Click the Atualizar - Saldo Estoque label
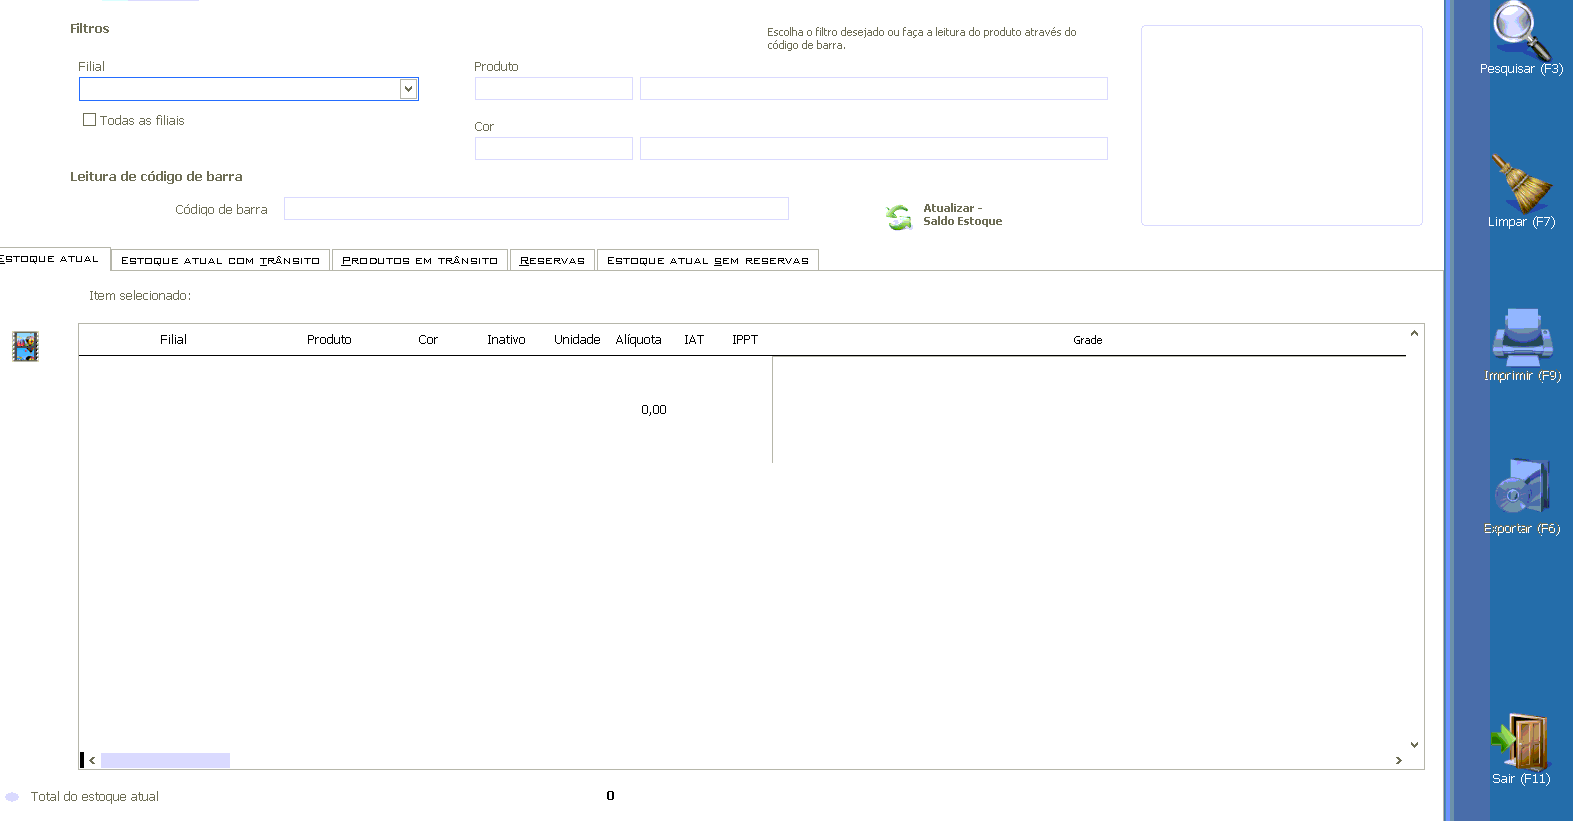The height and width of the screenshot is (821, 1573). pos(961,215)
